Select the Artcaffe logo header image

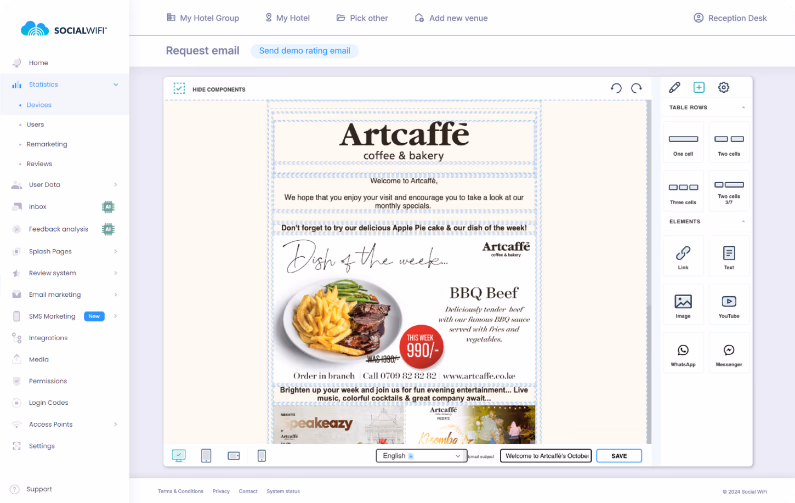click(x=404, y=142)
